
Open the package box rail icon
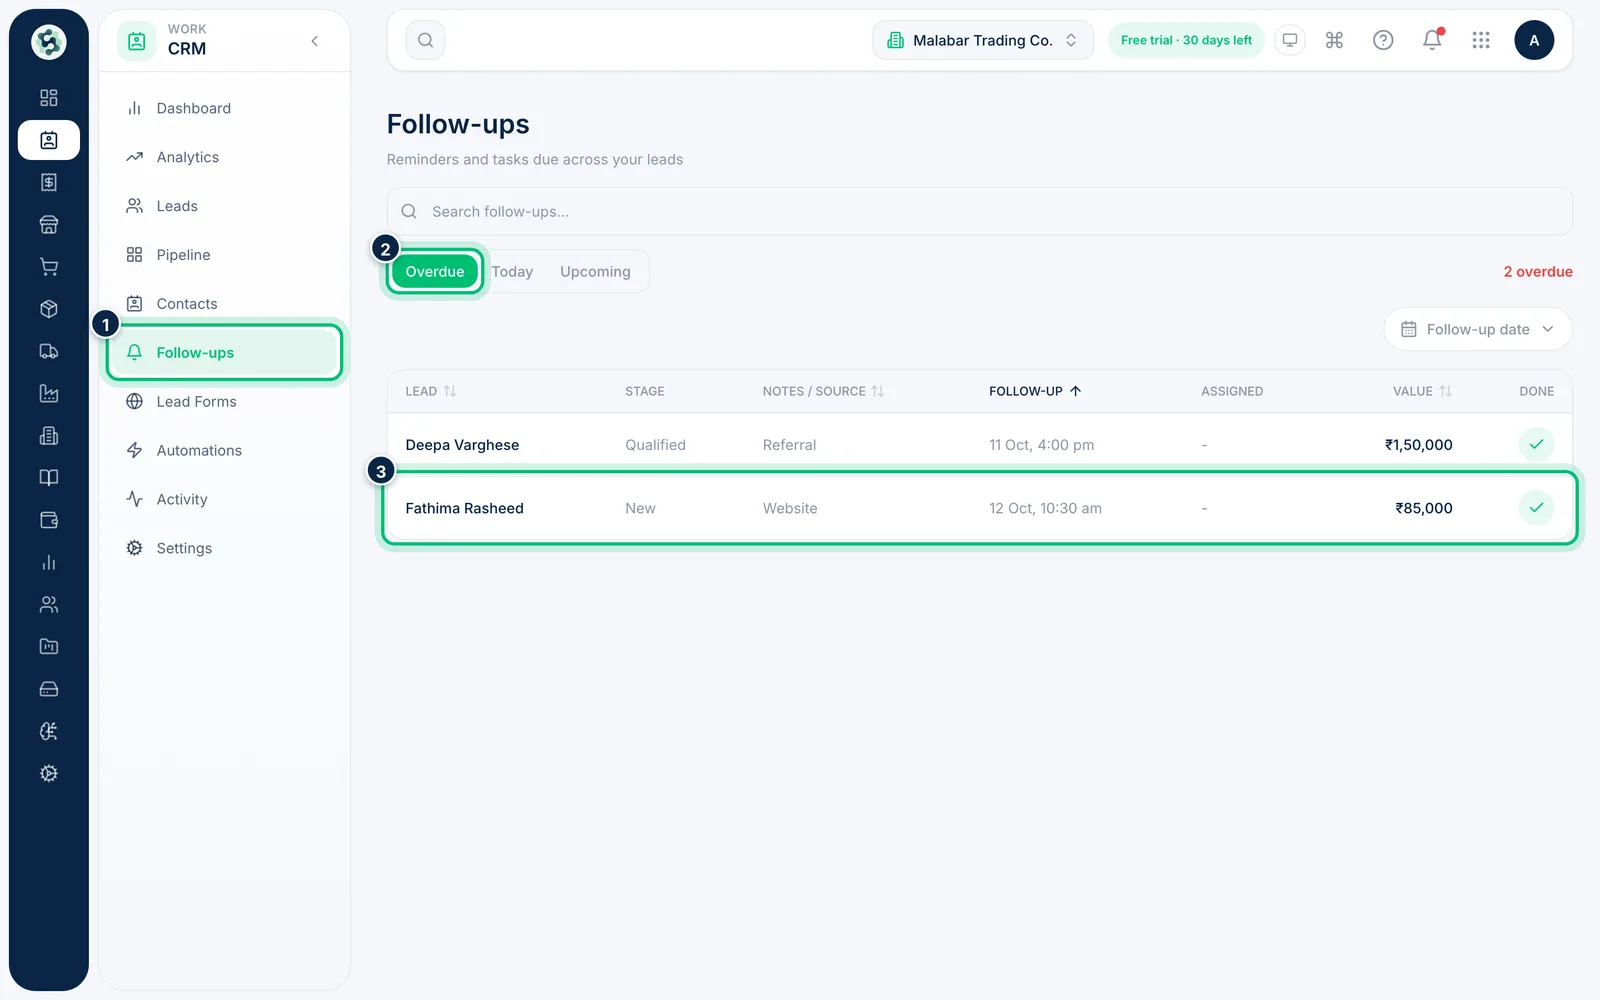pos(48,309)
